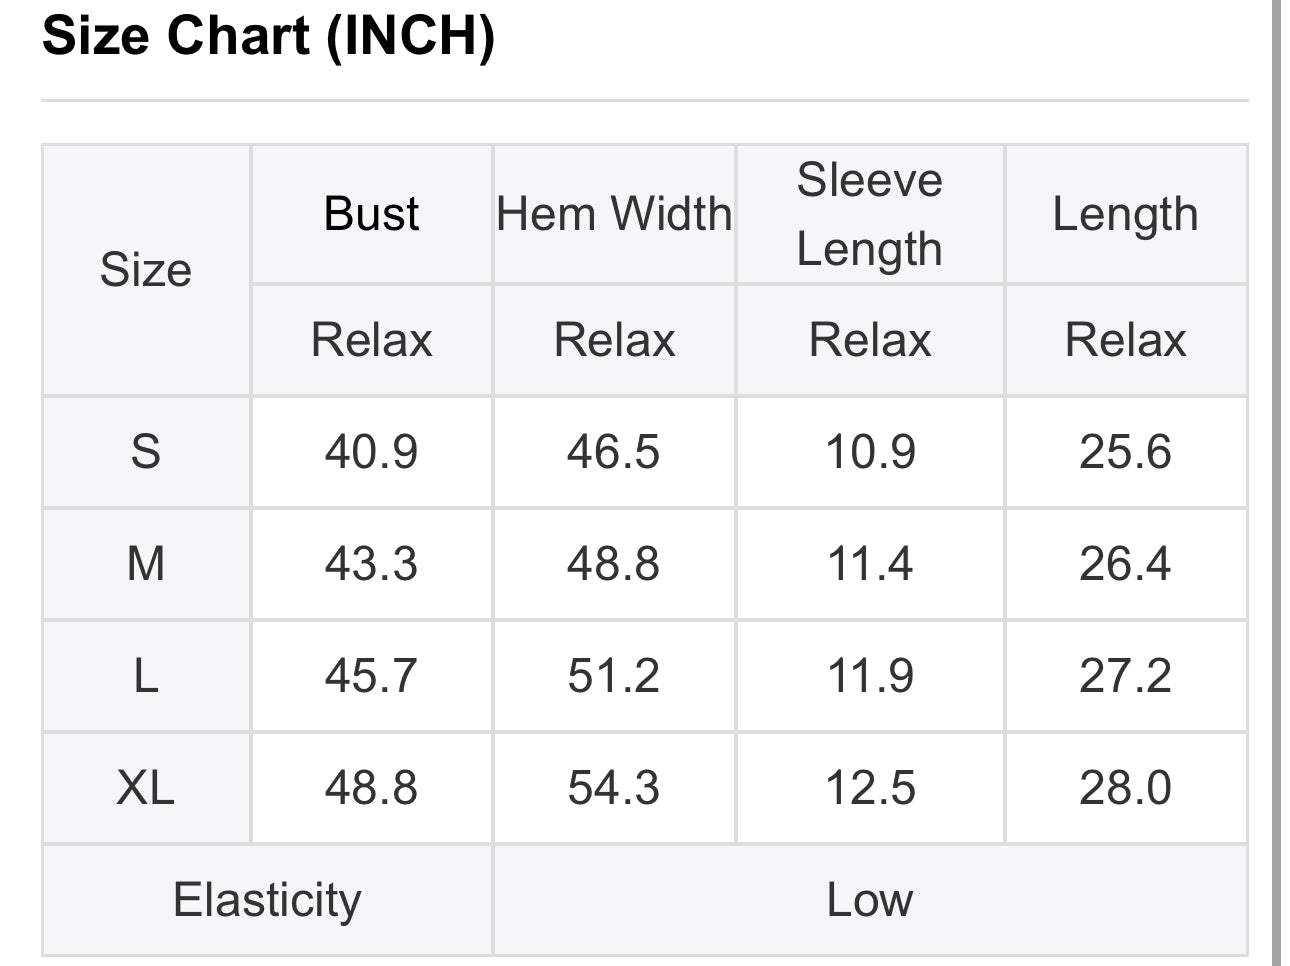The height and width of the screenshot is (966, 1290).
Task: Click the Sleeve Length column header
Action: 870,214
